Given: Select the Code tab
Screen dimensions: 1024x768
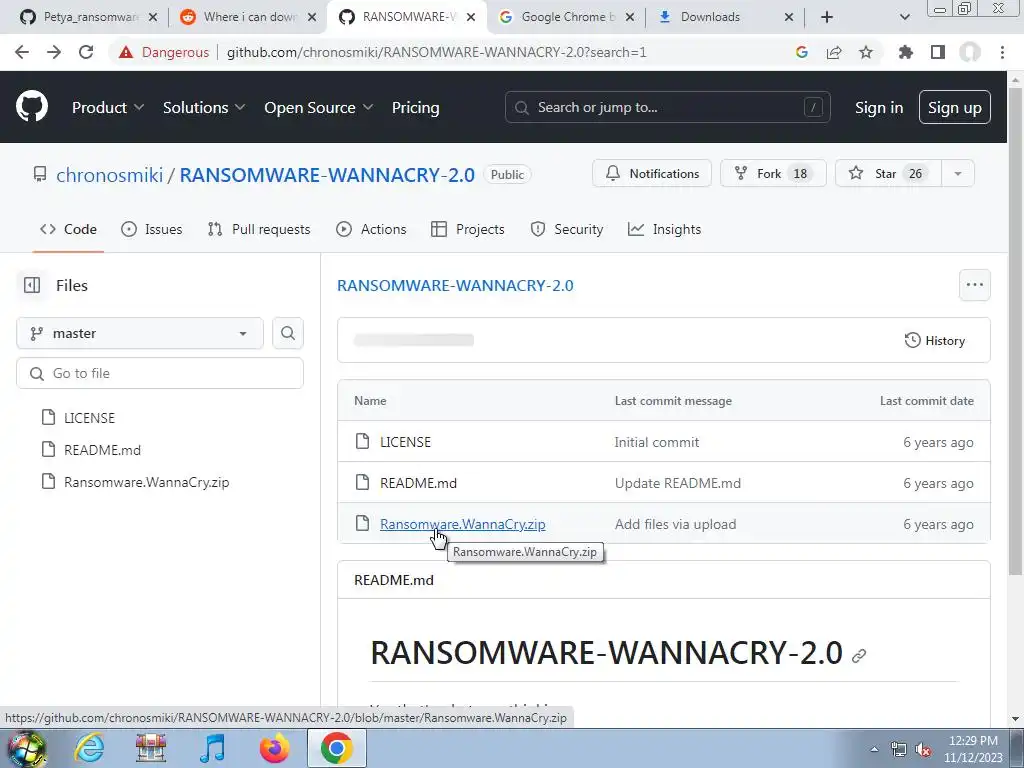Looking at the screenshot, I should (x=68, y=229).
